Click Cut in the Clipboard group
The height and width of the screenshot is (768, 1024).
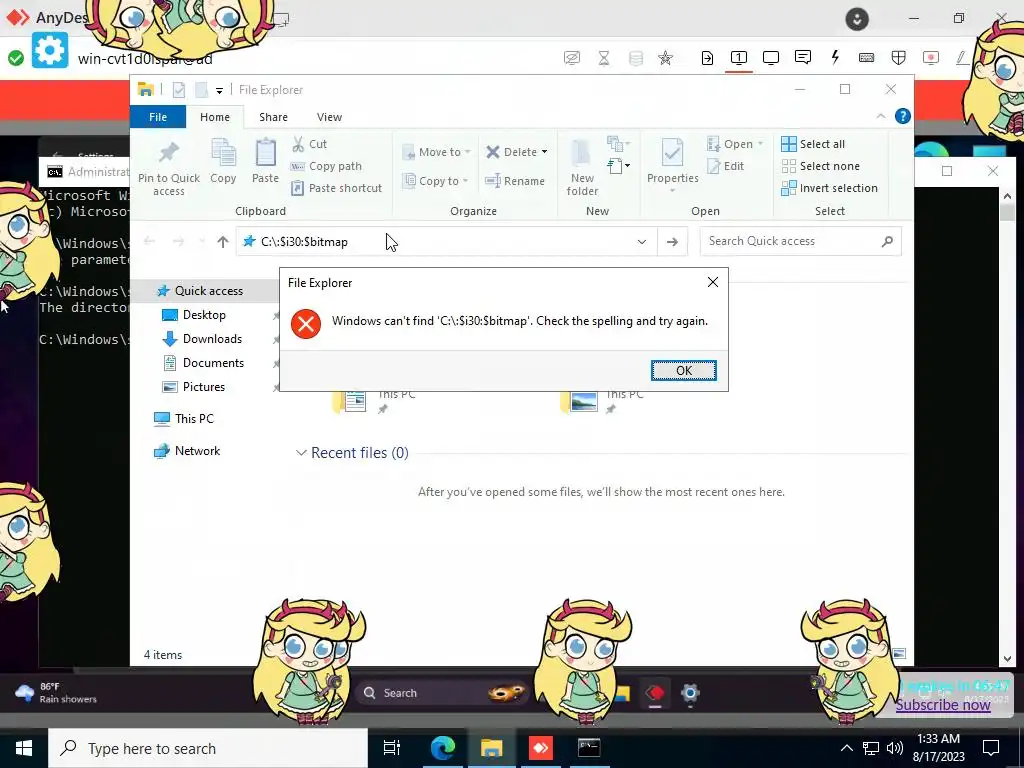click(310, 144)
